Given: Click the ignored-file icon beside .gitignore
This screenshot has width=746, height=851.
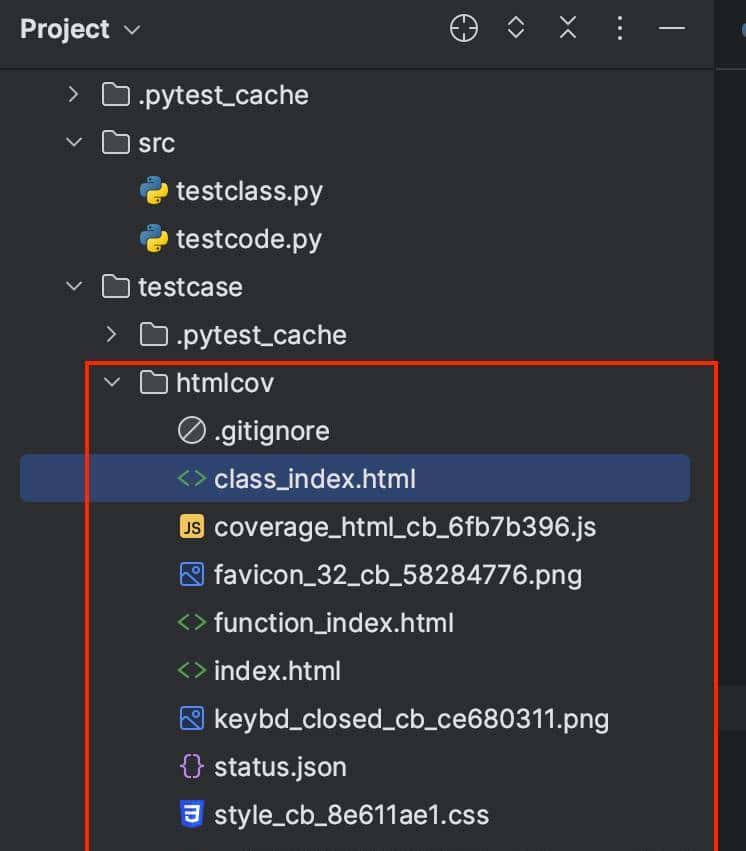Looking at the screenshot, I should click(x=191, y=430).
